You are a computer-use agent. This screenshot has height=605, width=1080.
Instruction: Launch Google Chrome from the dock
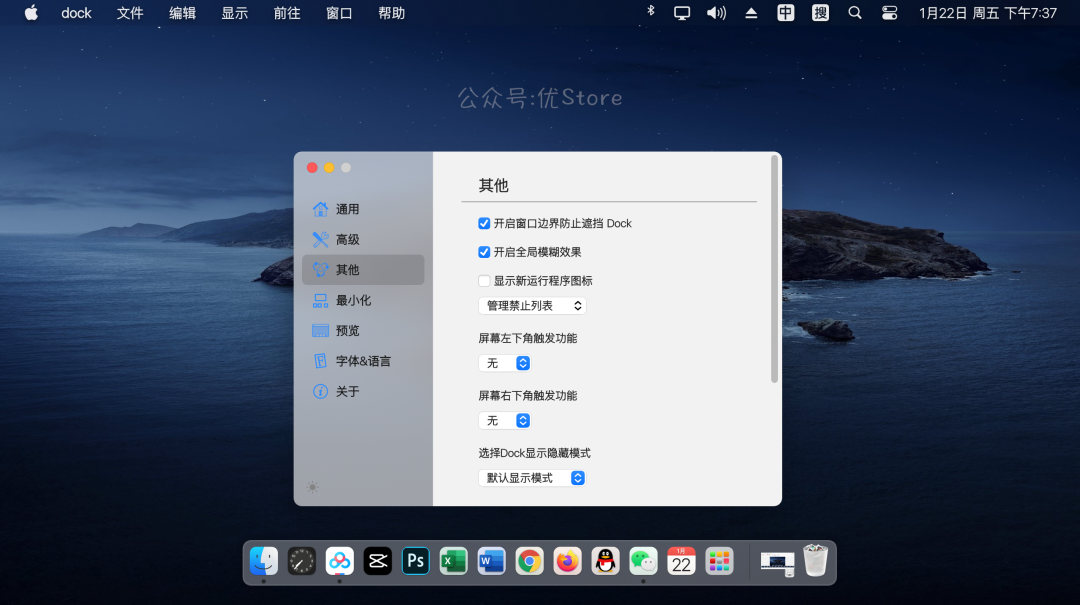(x=529, y=562)
